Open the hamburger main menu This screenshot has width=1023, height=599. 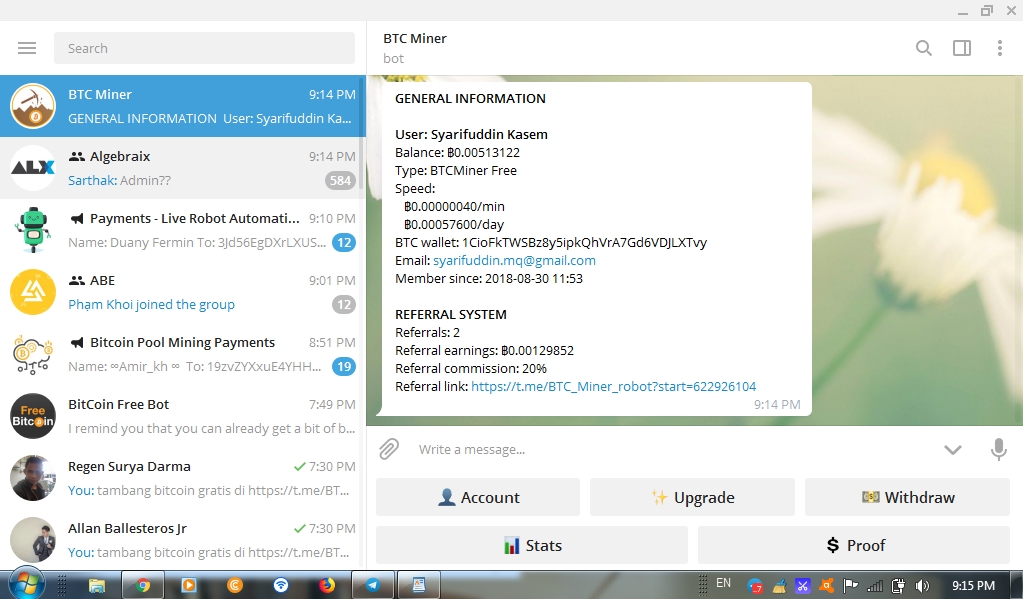(x=27, y=48)
